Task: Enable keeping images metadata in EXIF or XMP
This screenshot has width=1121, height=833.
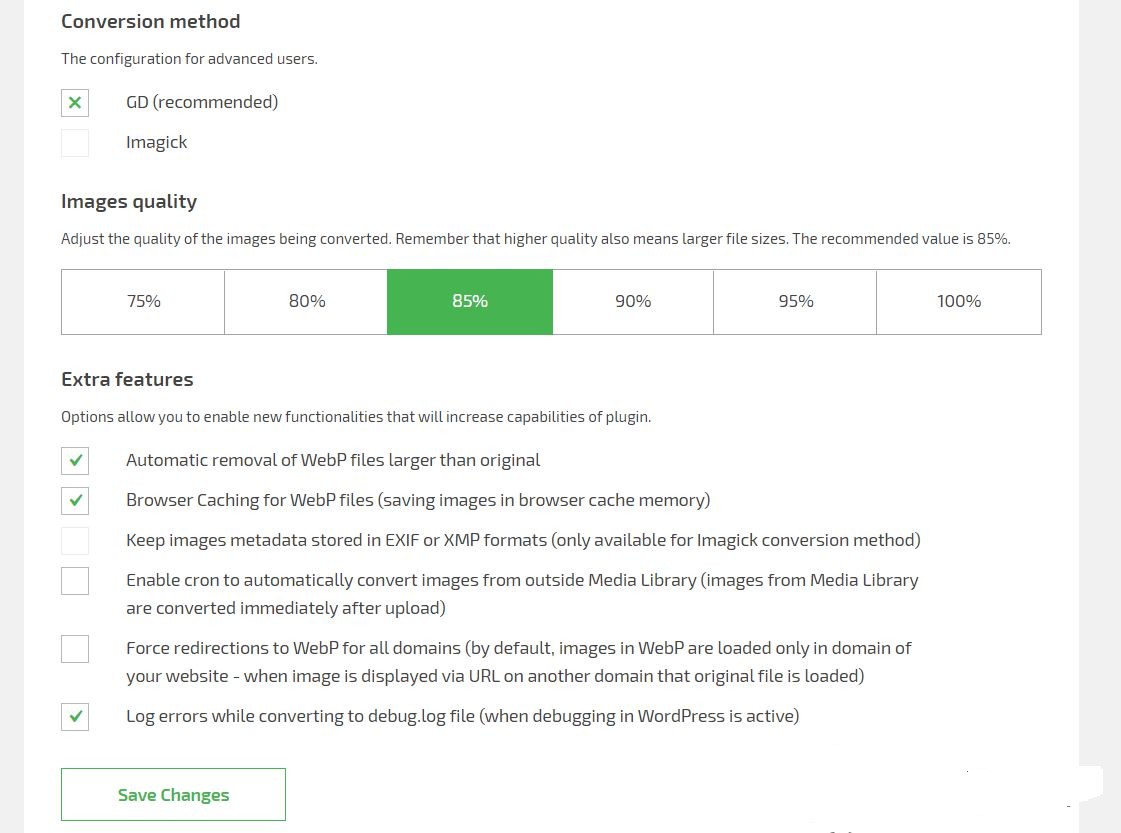Action: (x=74, y=541)
